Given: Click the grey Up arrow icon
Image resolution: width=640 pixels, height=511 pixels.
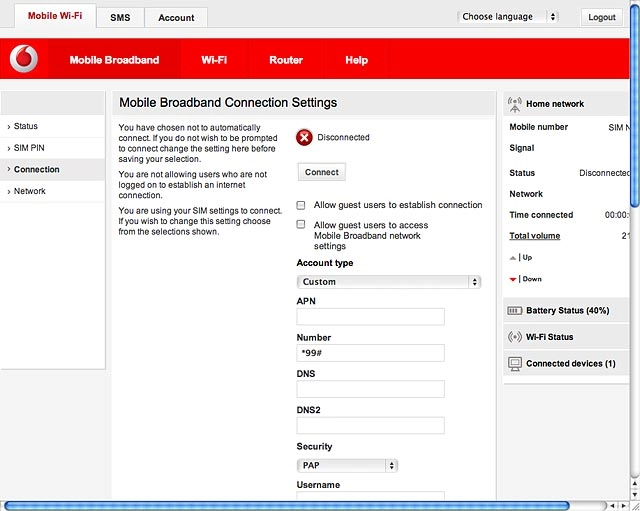Looking at the screenshot, I should [x=513, y=258].
